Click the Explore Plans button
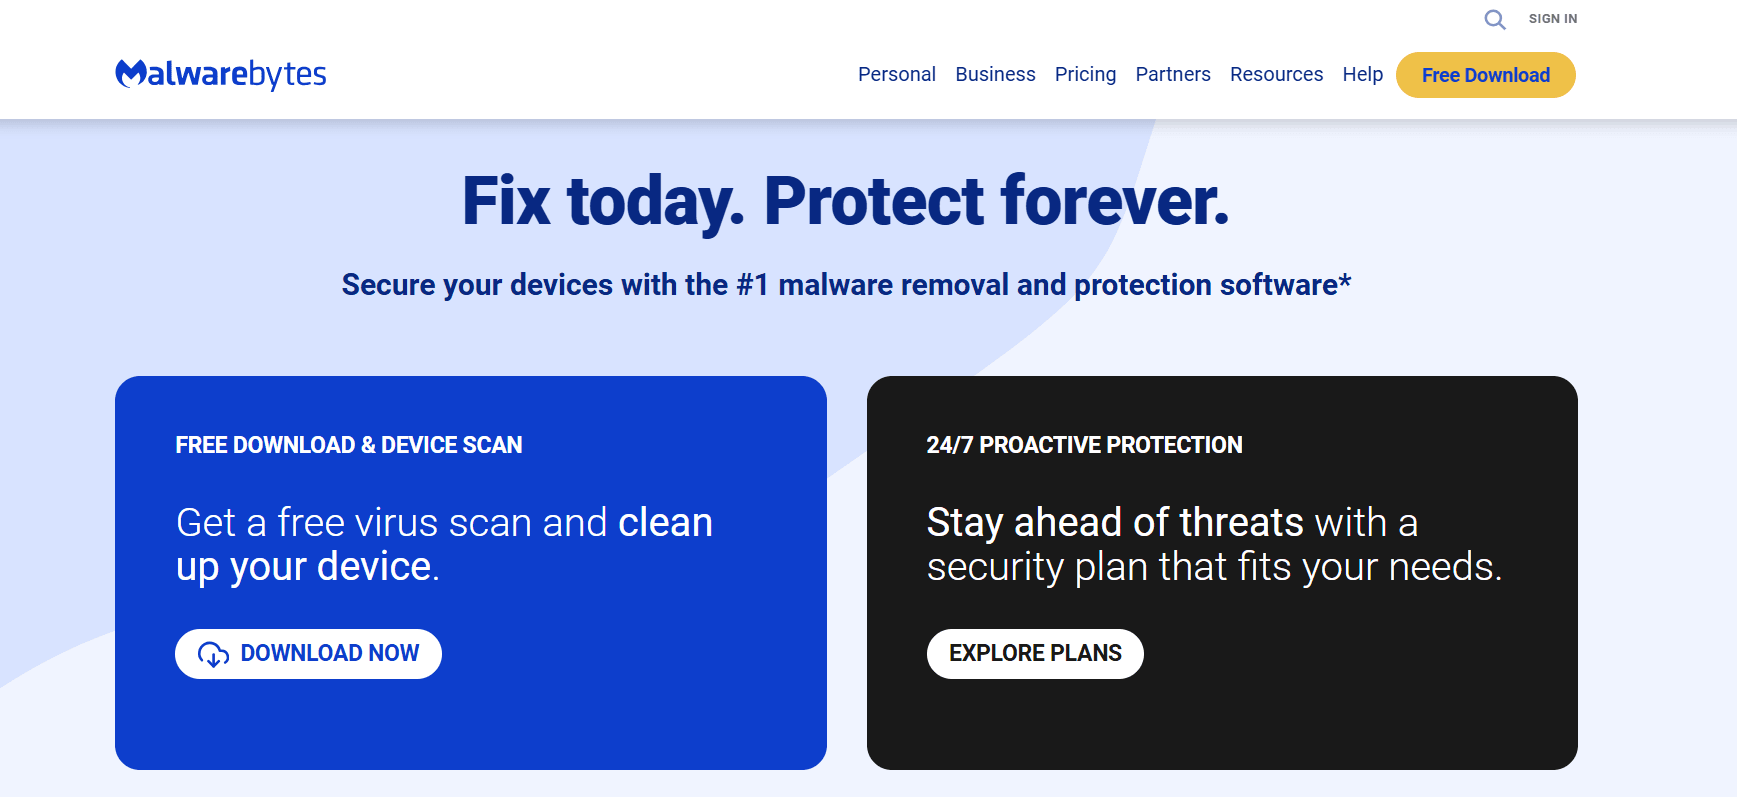This screenshot has width=1737, height=797. 1035,654
